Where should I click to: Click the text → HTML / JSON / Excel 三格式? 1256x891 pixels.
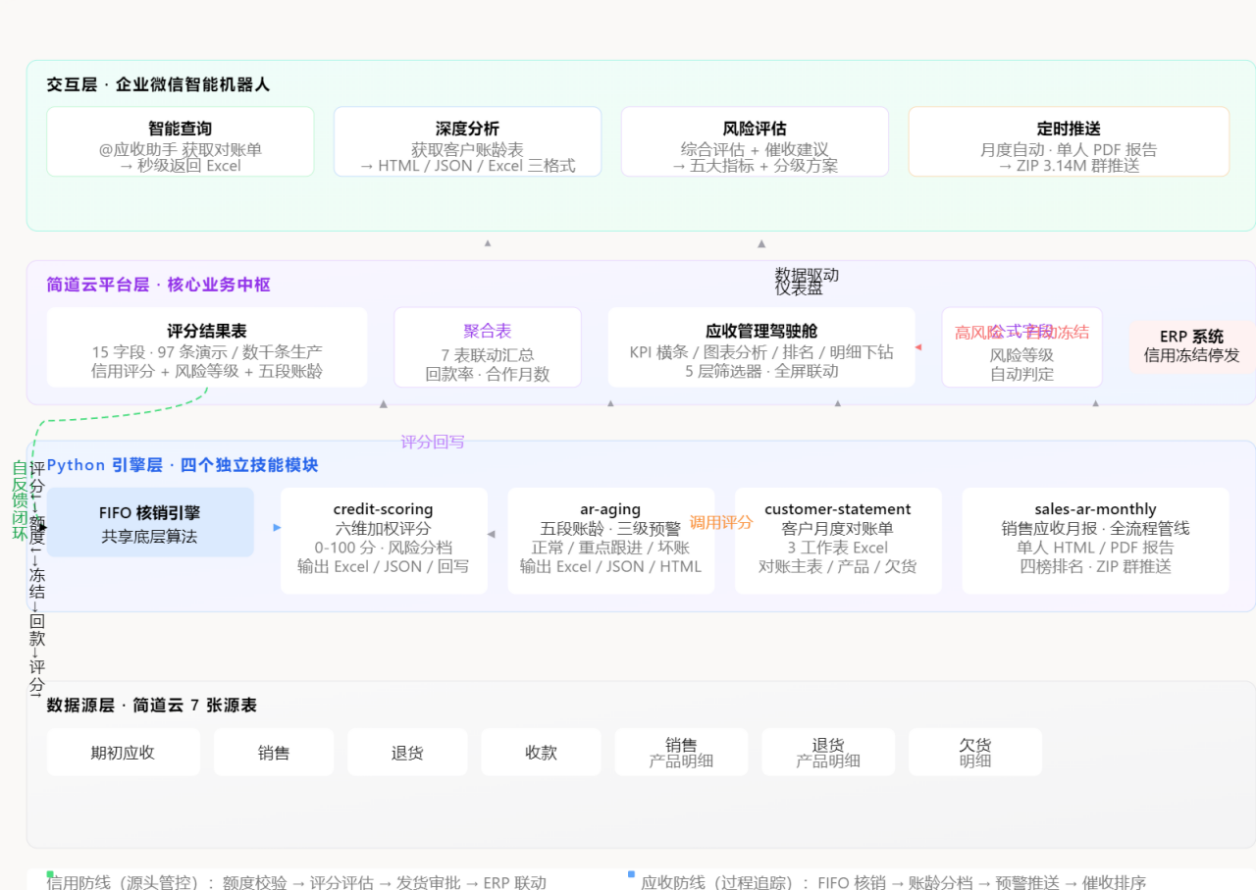pos(467,166)
